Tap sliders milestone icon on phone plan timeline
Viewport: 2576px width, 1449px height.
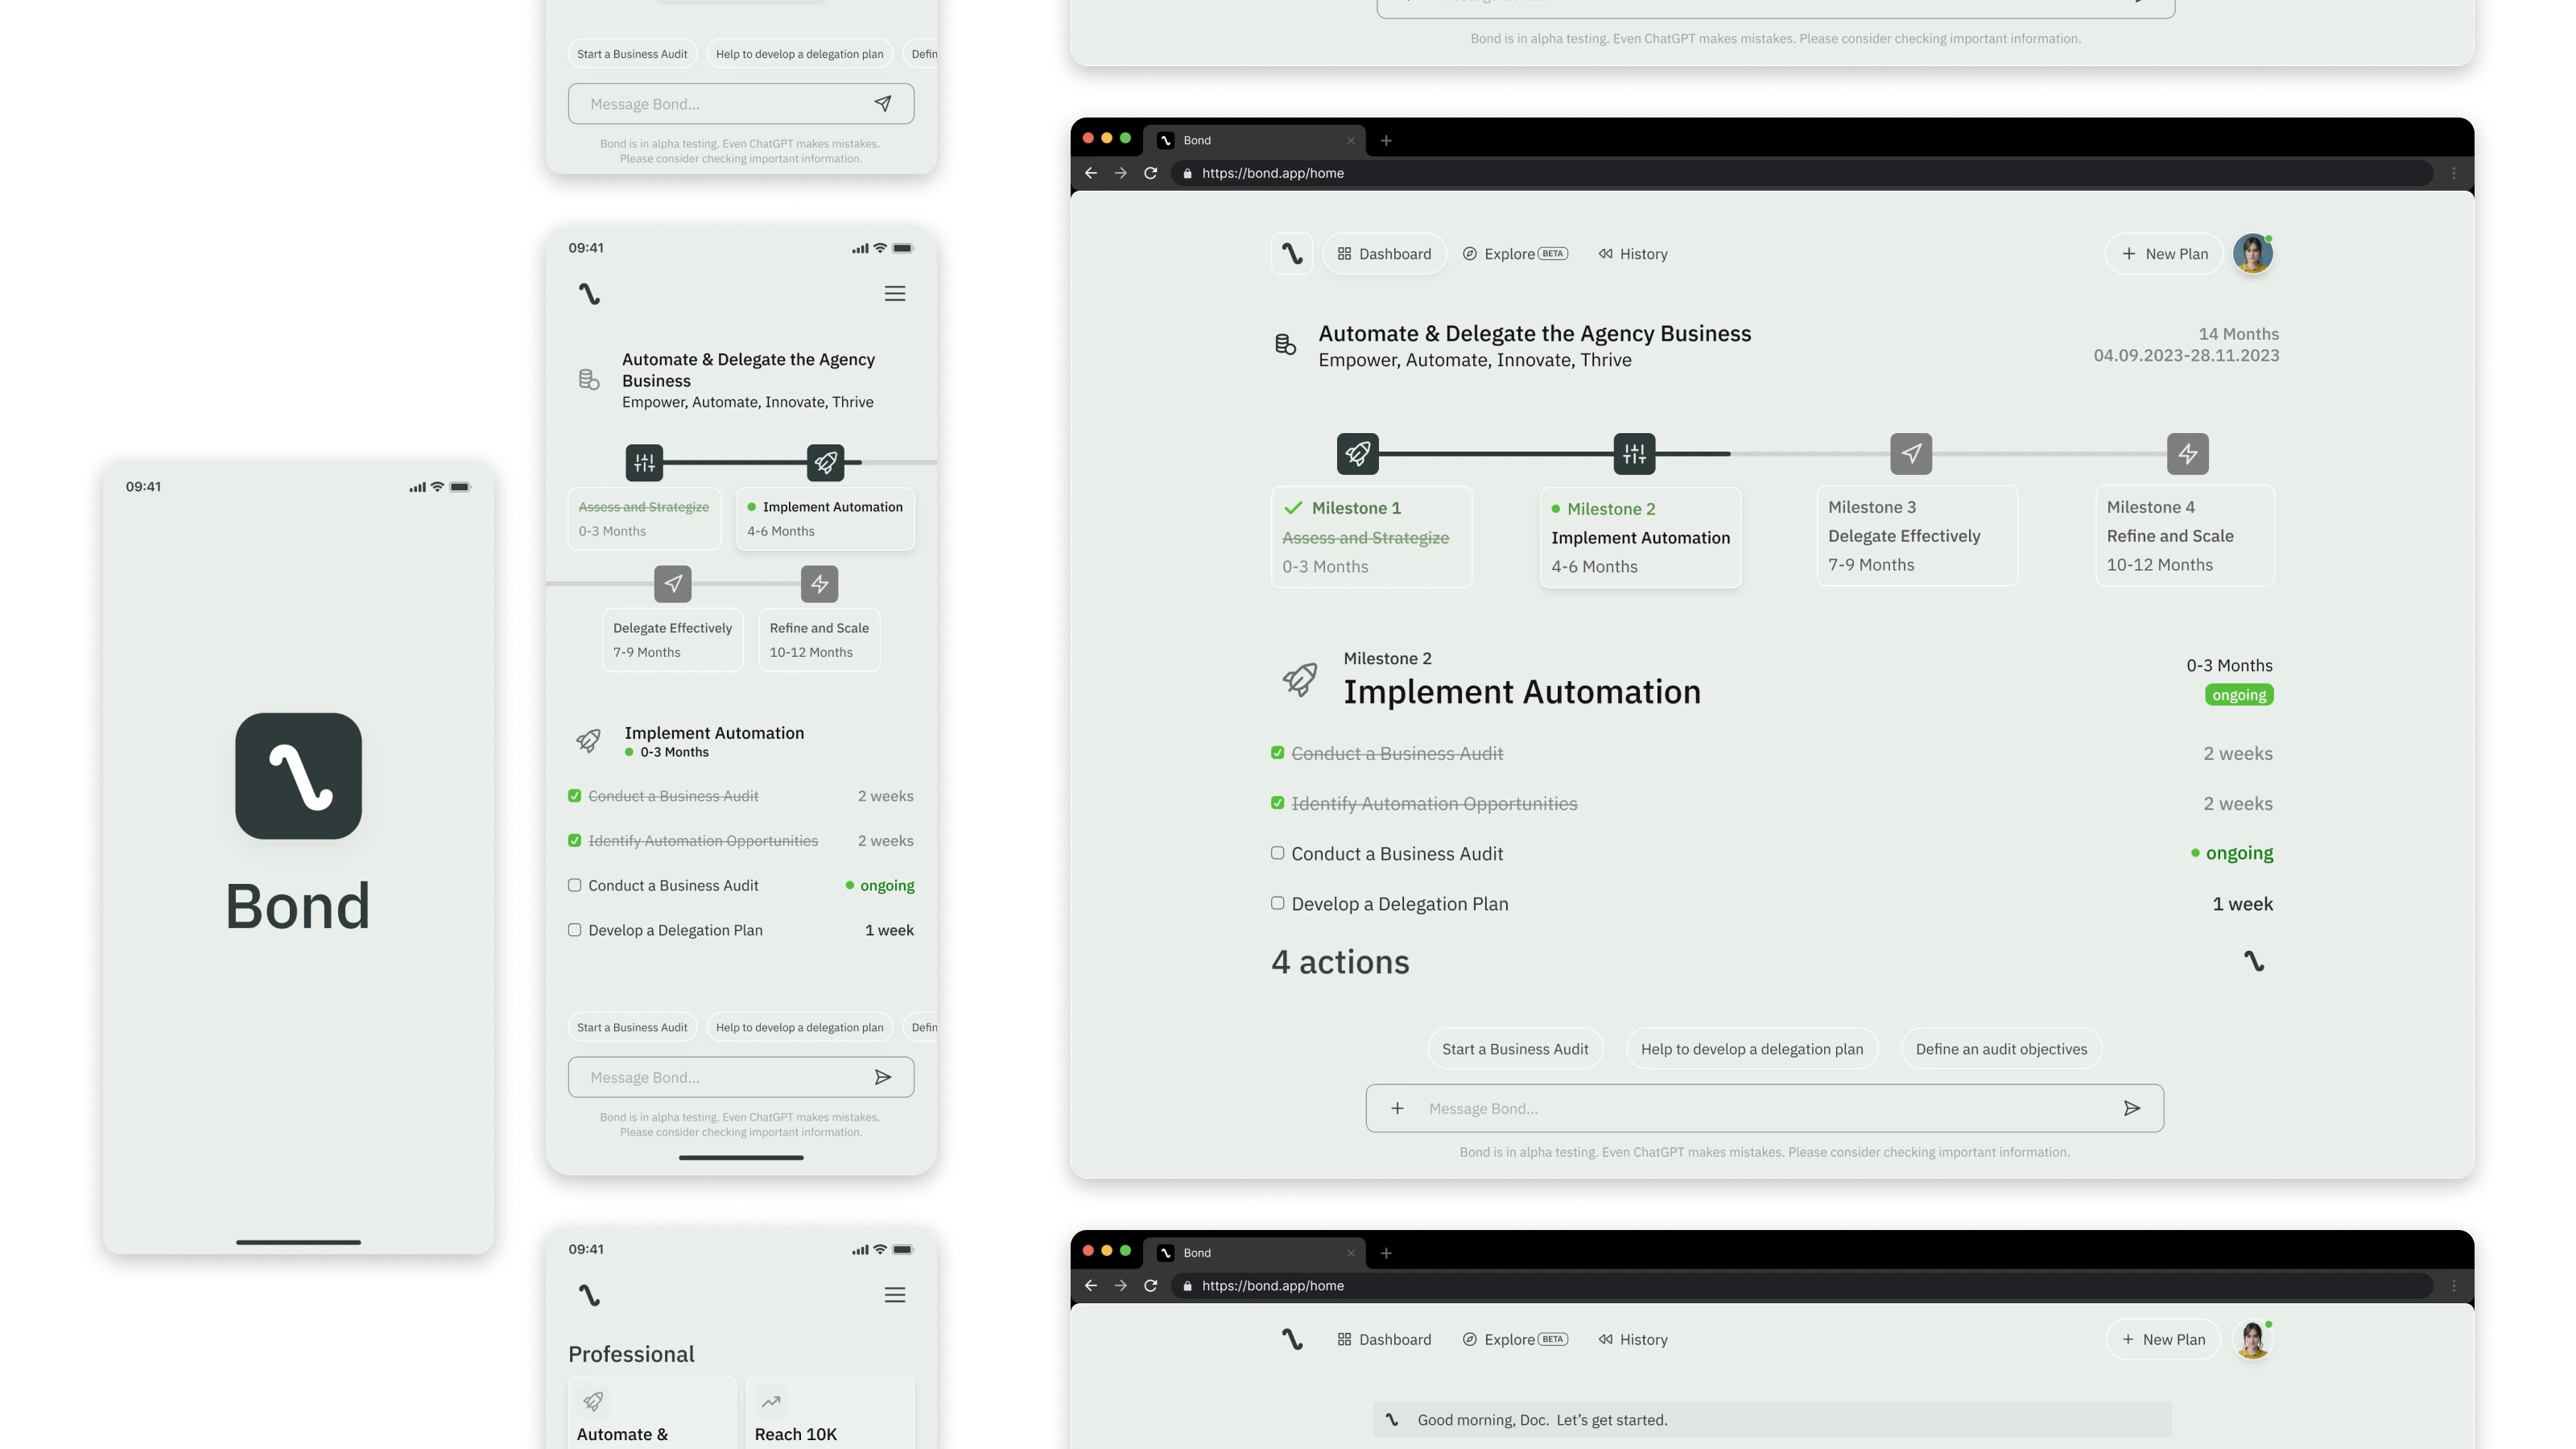[644, 462]
